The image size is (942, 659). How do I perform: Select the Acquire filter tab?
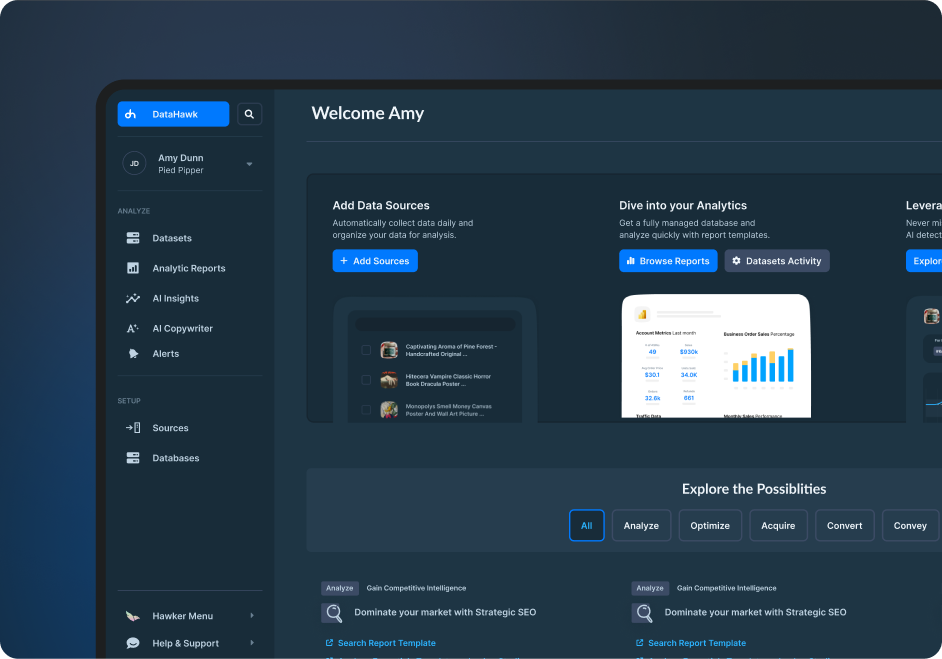click(x=778, y=526)
